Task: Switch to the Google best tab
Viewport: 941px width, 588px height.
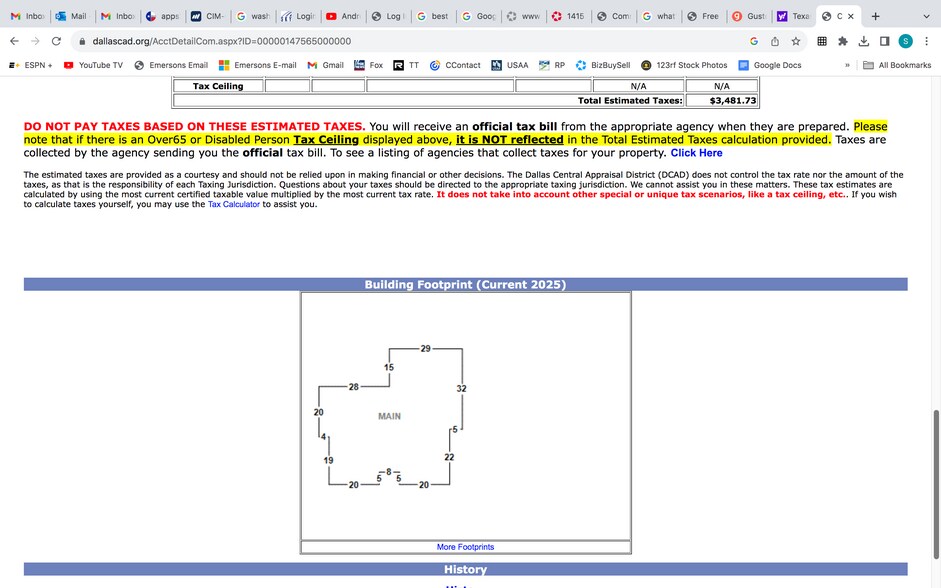Action: click(x=433, y=16)
